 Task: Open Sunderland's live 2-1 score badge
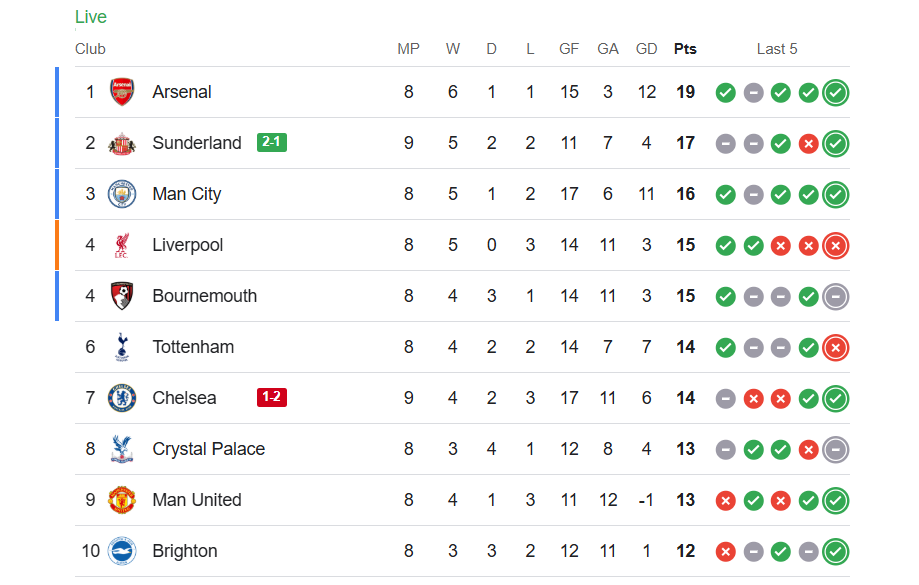pos(271,143)
